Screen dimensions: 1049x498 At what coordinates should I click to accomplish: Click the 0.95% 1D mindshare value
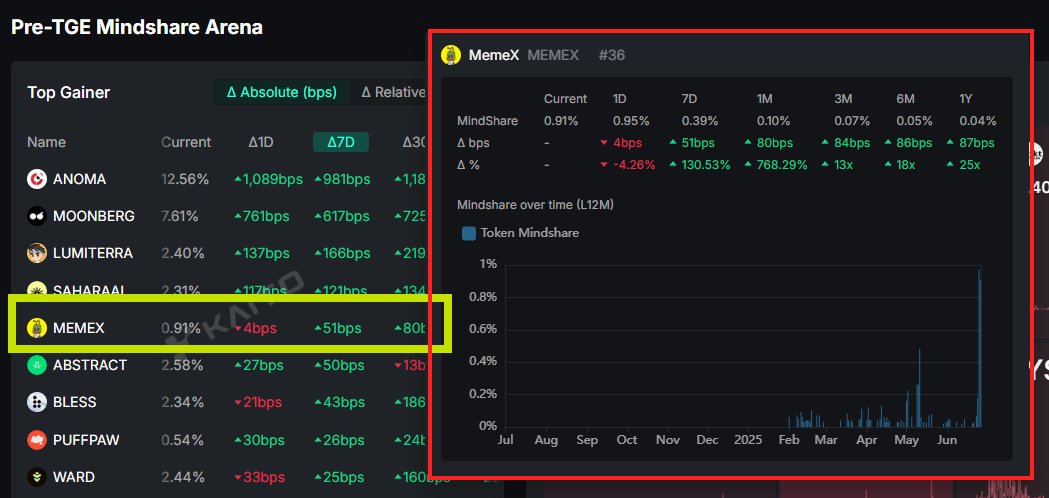632,121
